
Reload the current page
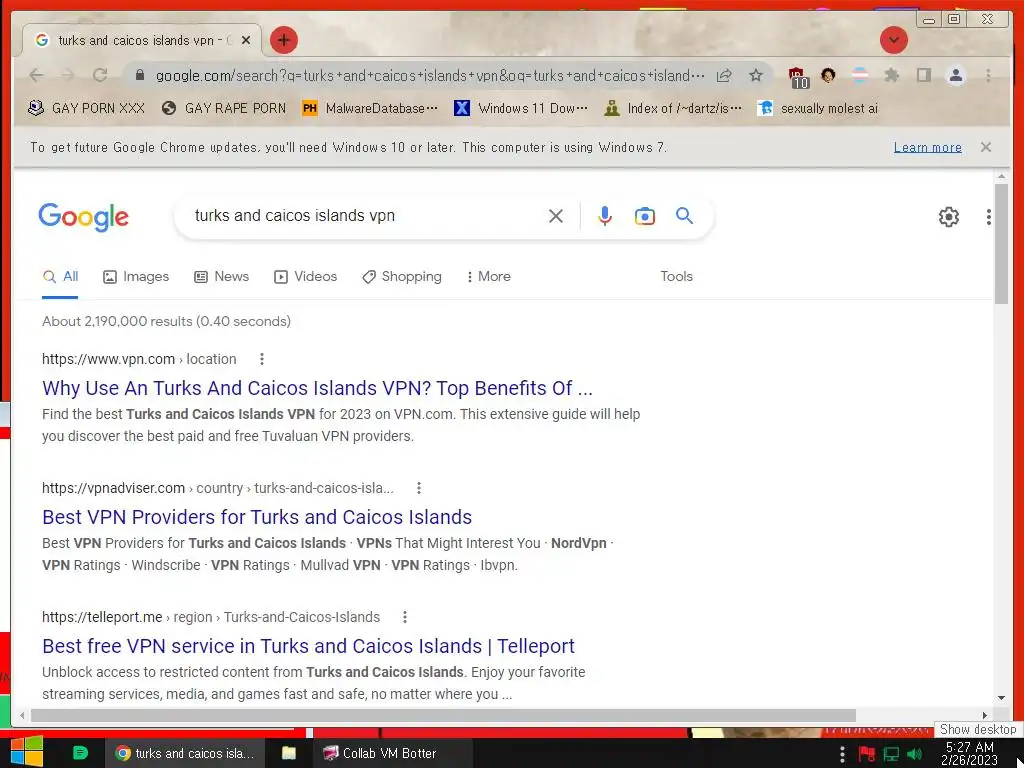(100, 76)
